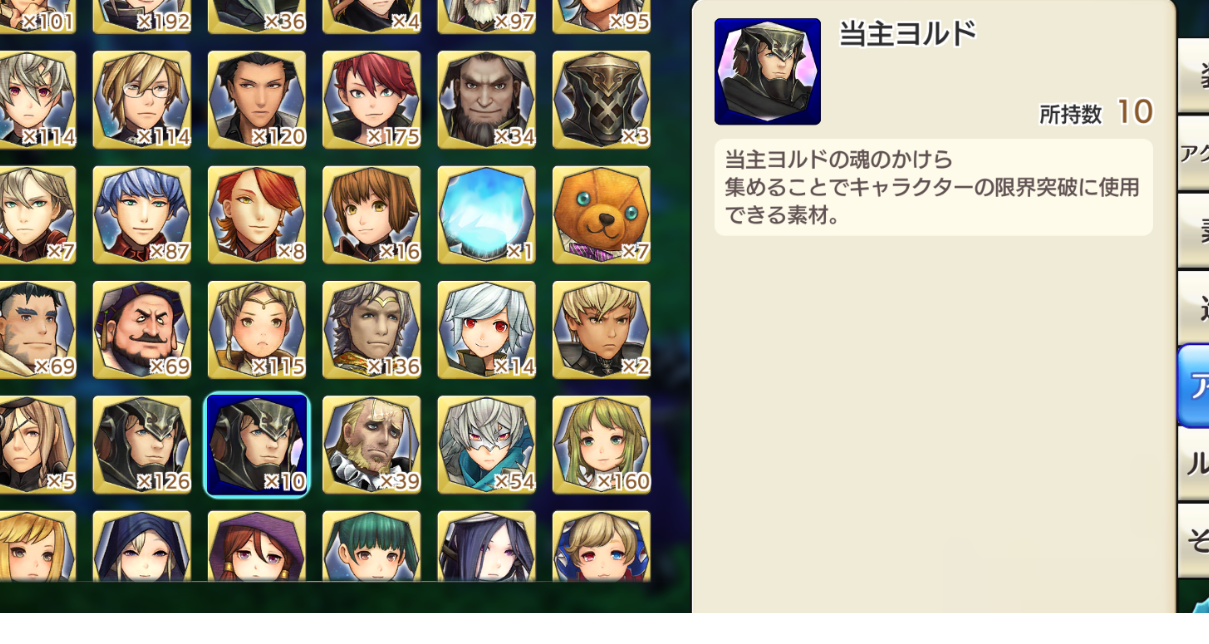This screenshot has width=1209, height=644.
Task: Select the helmeted soul shard with ×126
Action: pos(141,445)
